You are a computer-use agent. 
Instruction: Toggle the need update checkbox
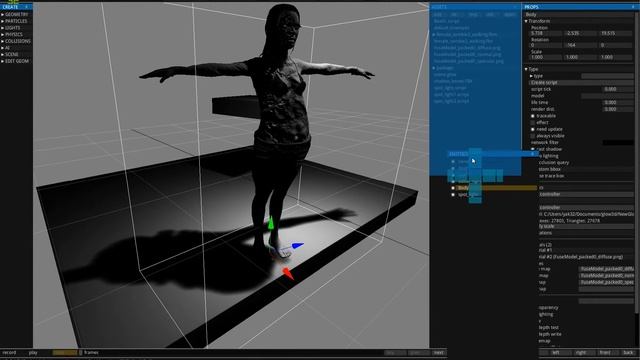click(533, 129)
